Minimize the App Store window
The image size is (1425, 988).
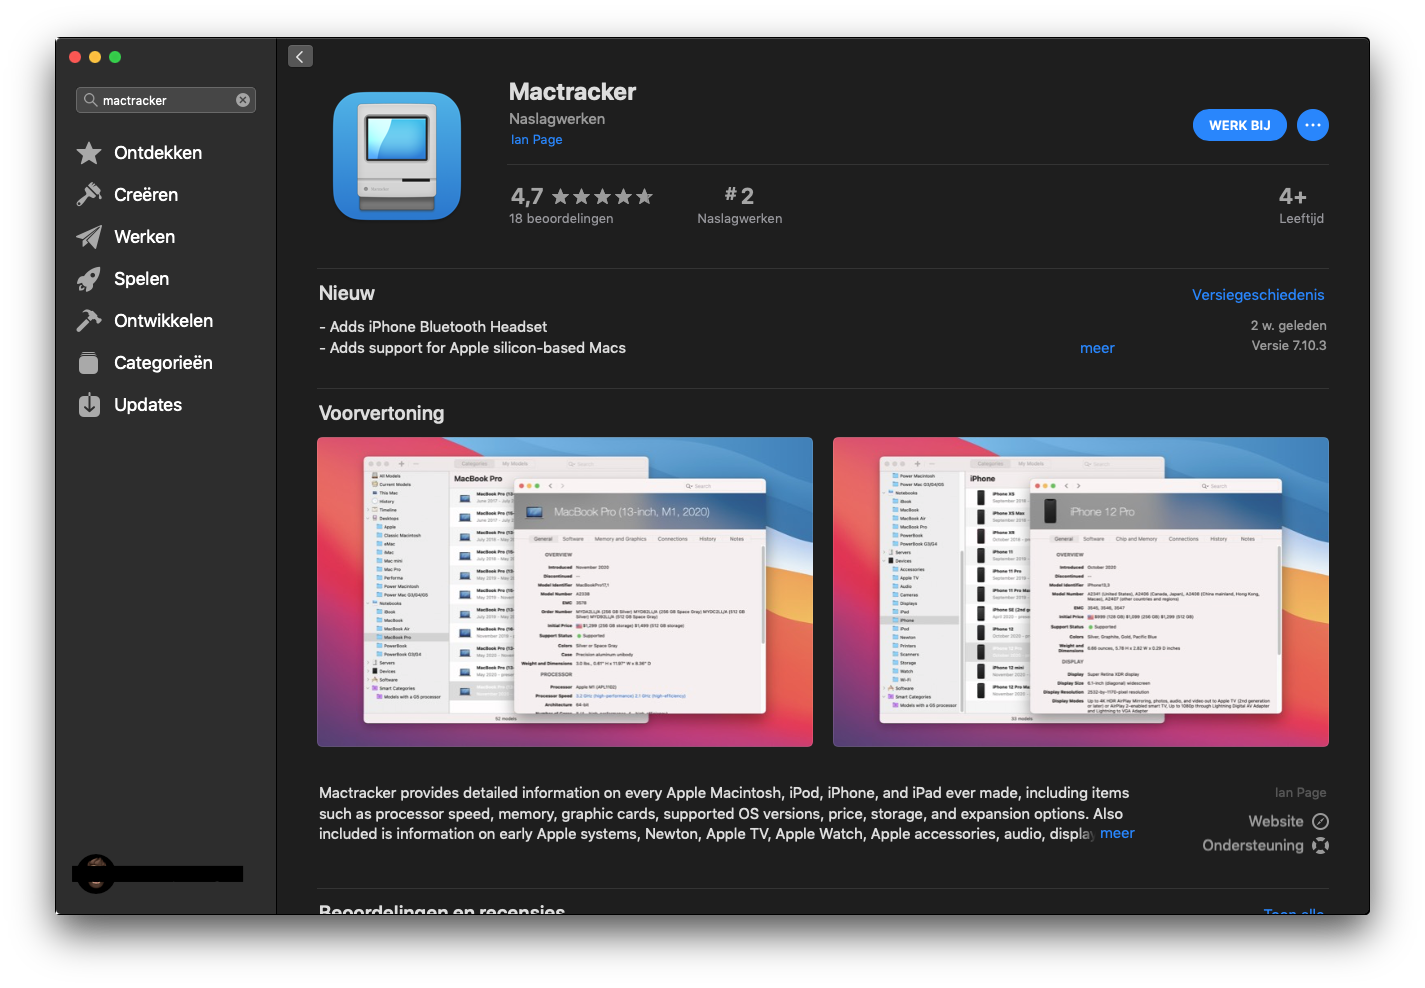(x=95, y=57)
